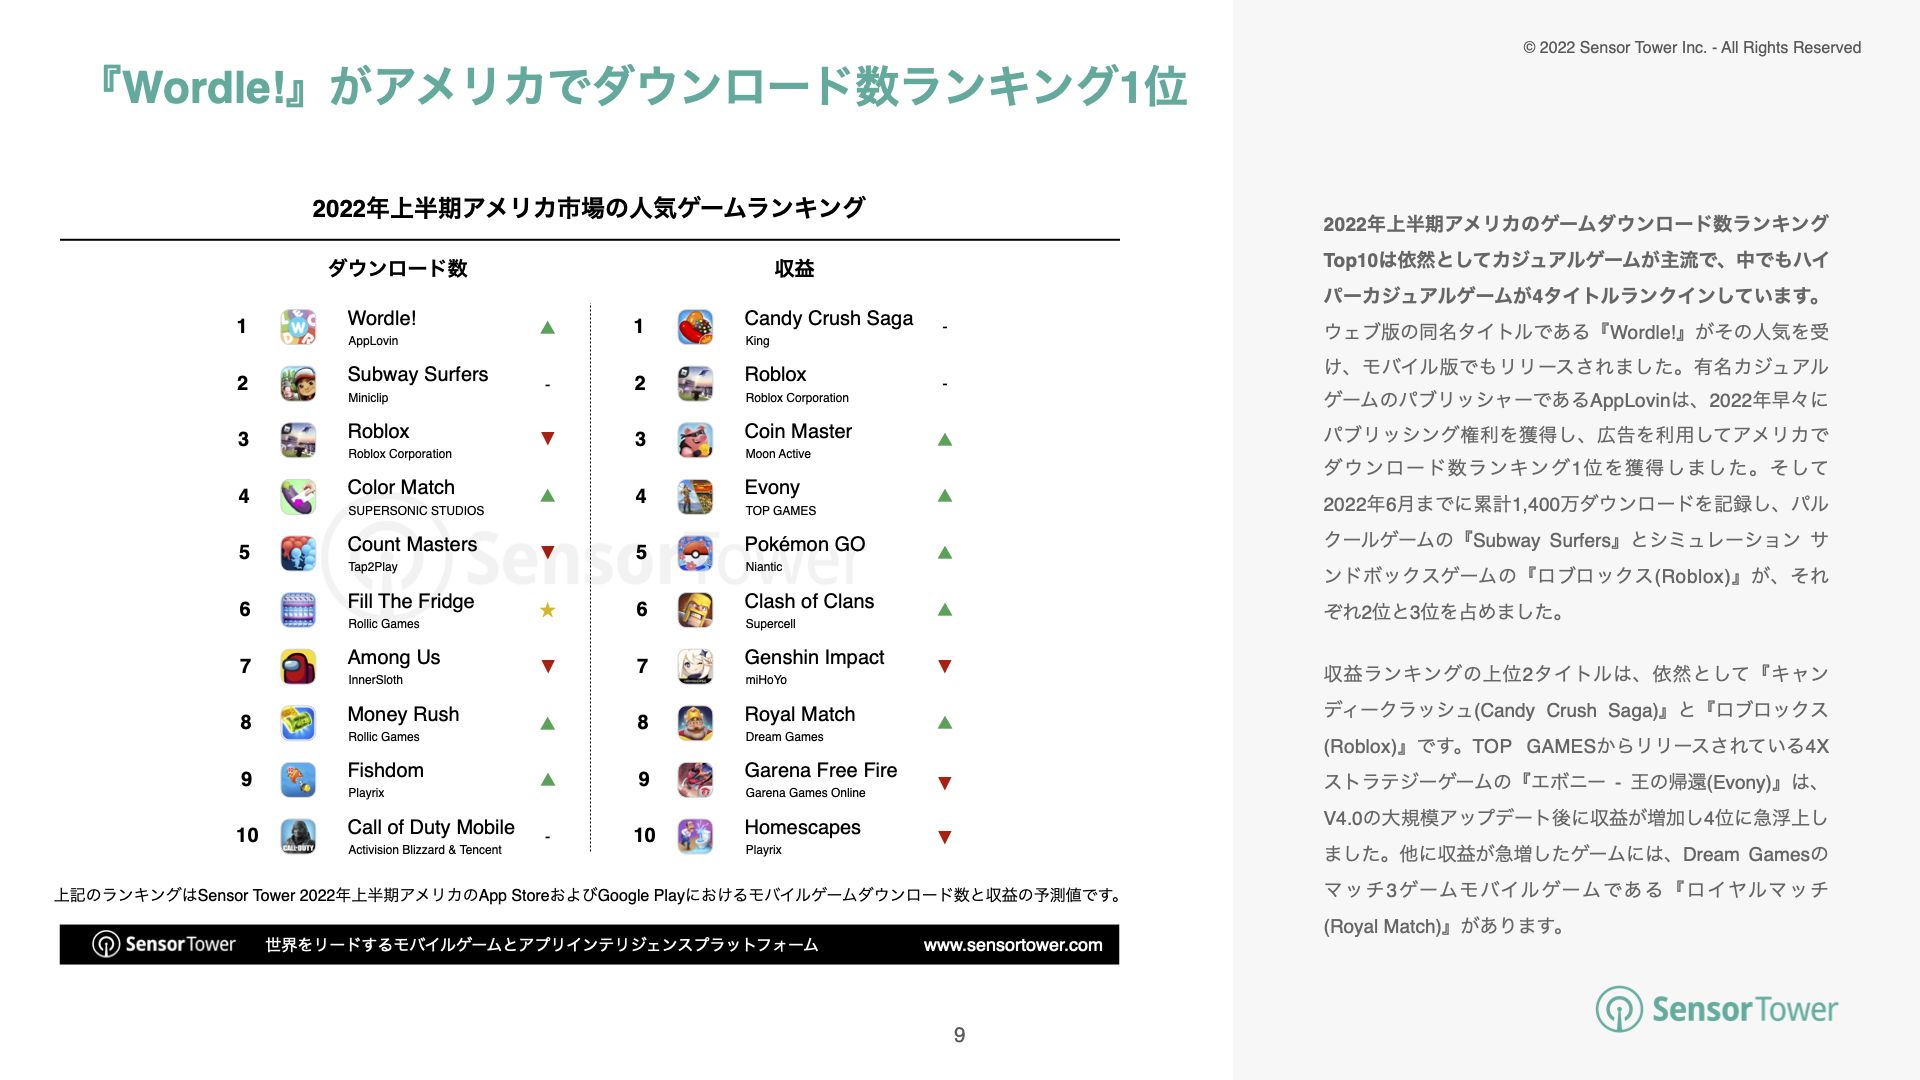This screenshot has height=1080, width=1920.
Task: Click the Sensor Tower logo at bottom right
Action: coord(1716,1009)
